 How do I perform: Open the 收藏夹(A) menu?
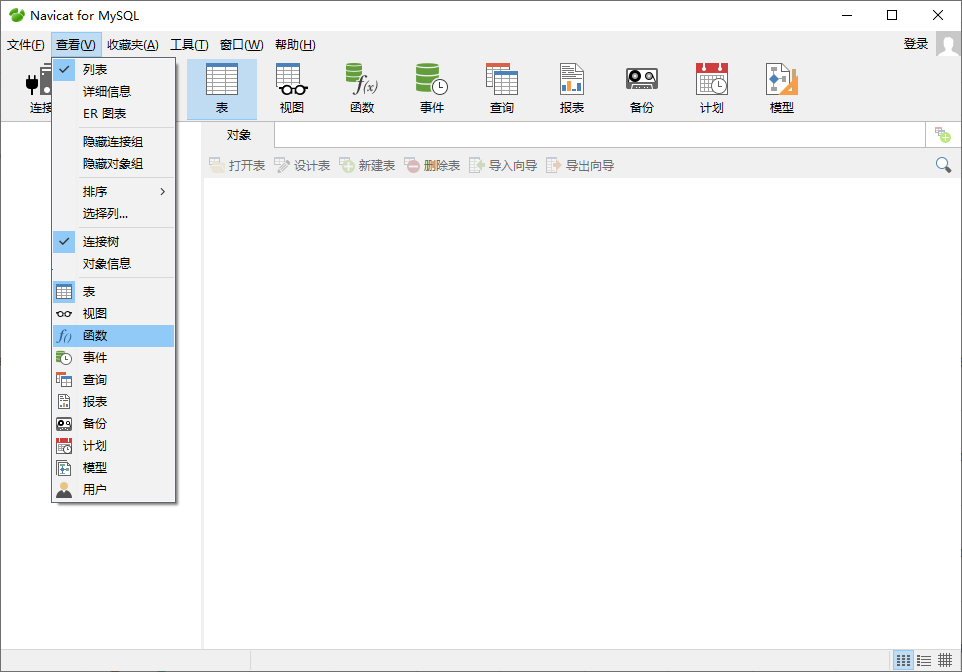(133, 45)
